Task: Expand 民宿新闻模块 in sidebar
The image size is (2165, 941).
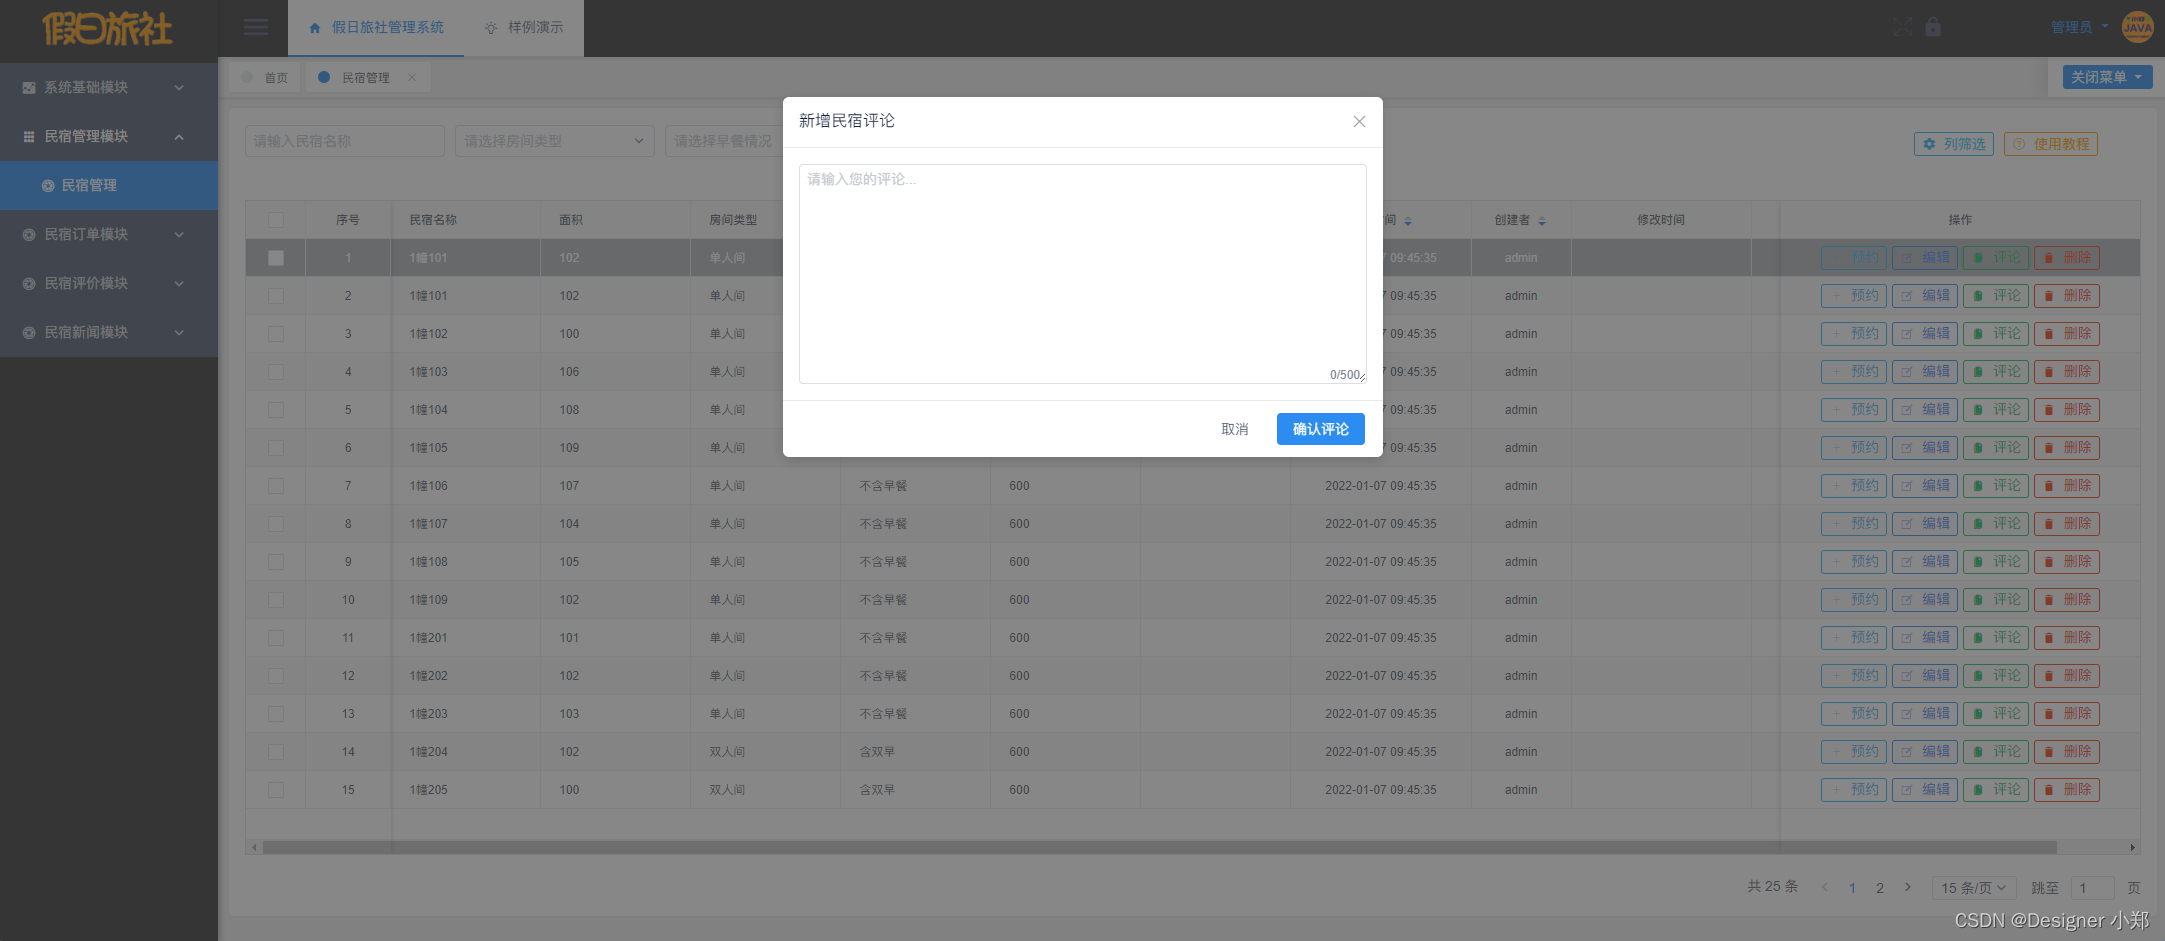Action: click(x=109, y=333)
